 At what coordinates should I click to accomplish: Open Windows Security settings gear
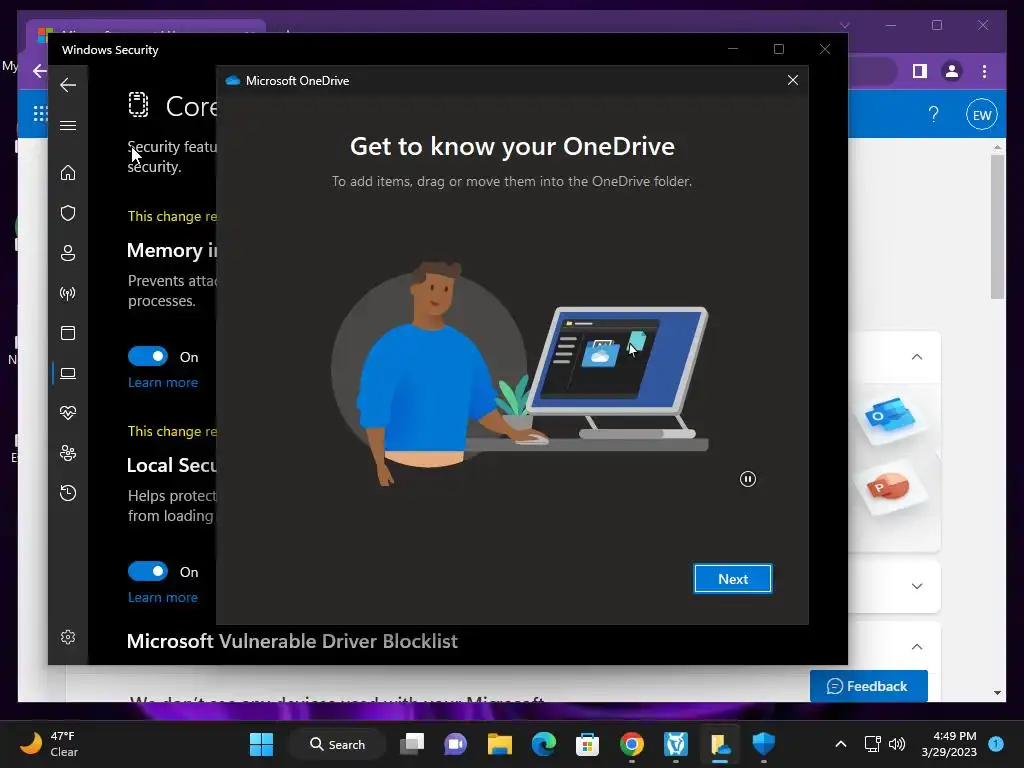(x=68, y=637)
